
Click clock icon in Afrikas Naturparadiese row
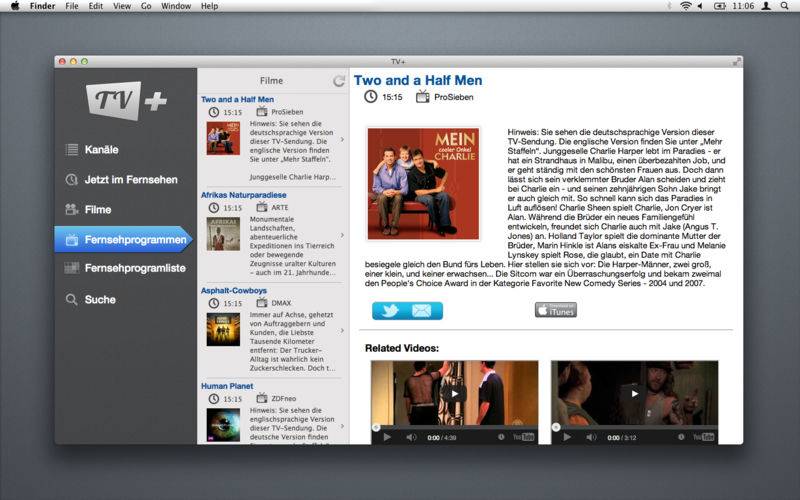coord(214,208)
